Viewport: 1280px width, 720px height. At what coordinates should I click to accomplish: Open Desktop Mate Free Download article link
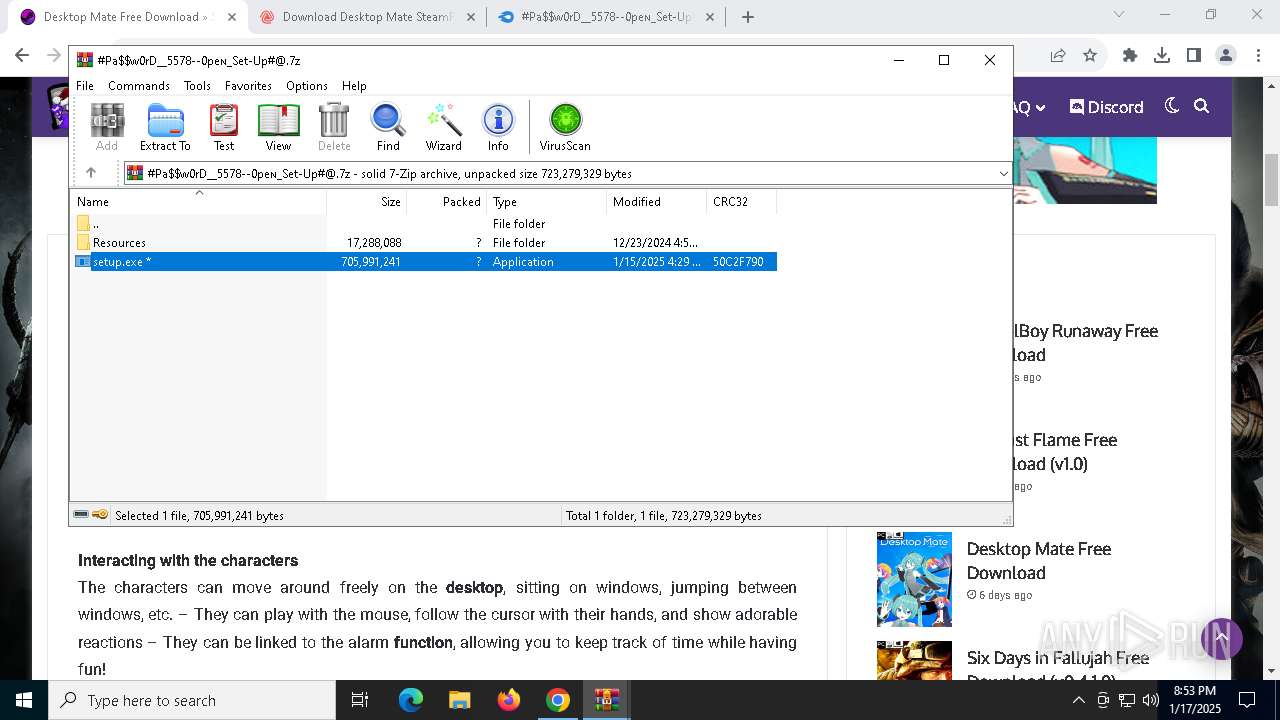click(1039, 561)
